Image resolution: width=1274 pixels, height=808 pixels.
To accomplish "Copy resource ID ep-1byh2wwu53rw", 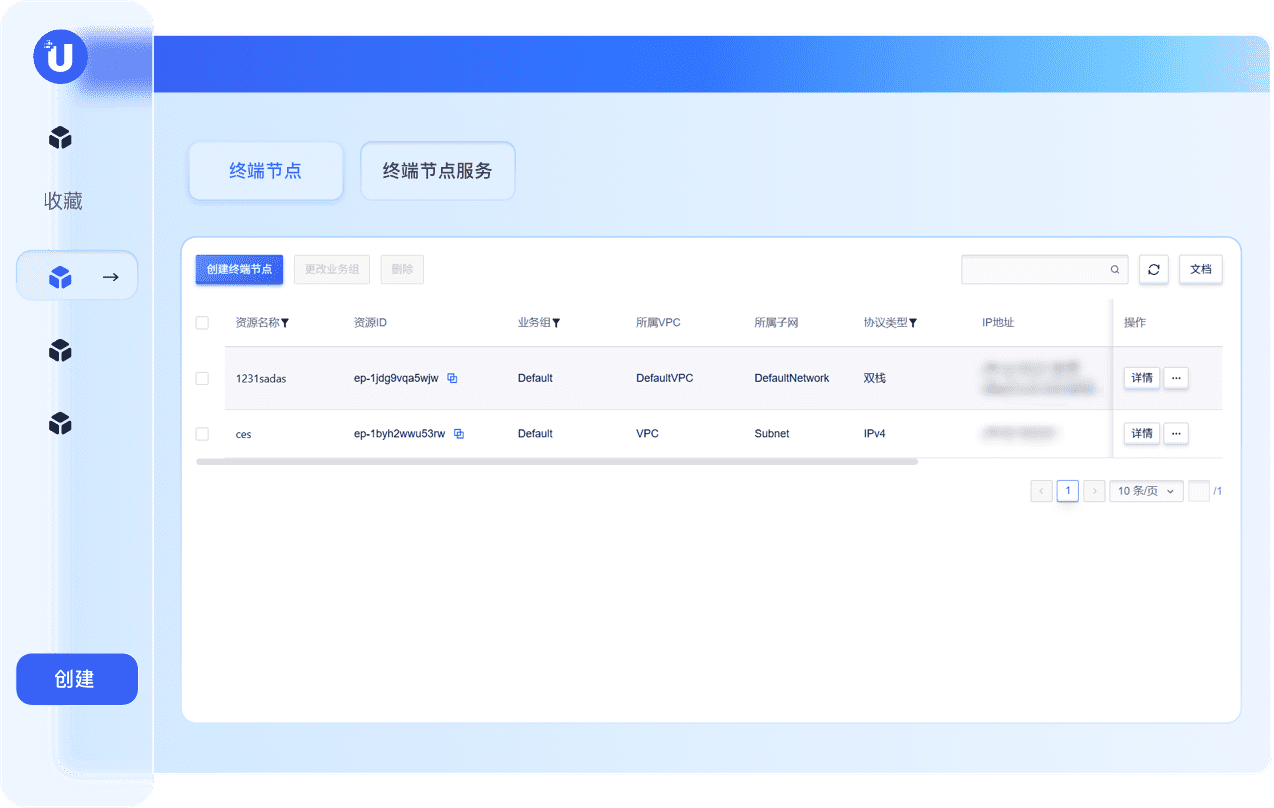I will (459, 434).
